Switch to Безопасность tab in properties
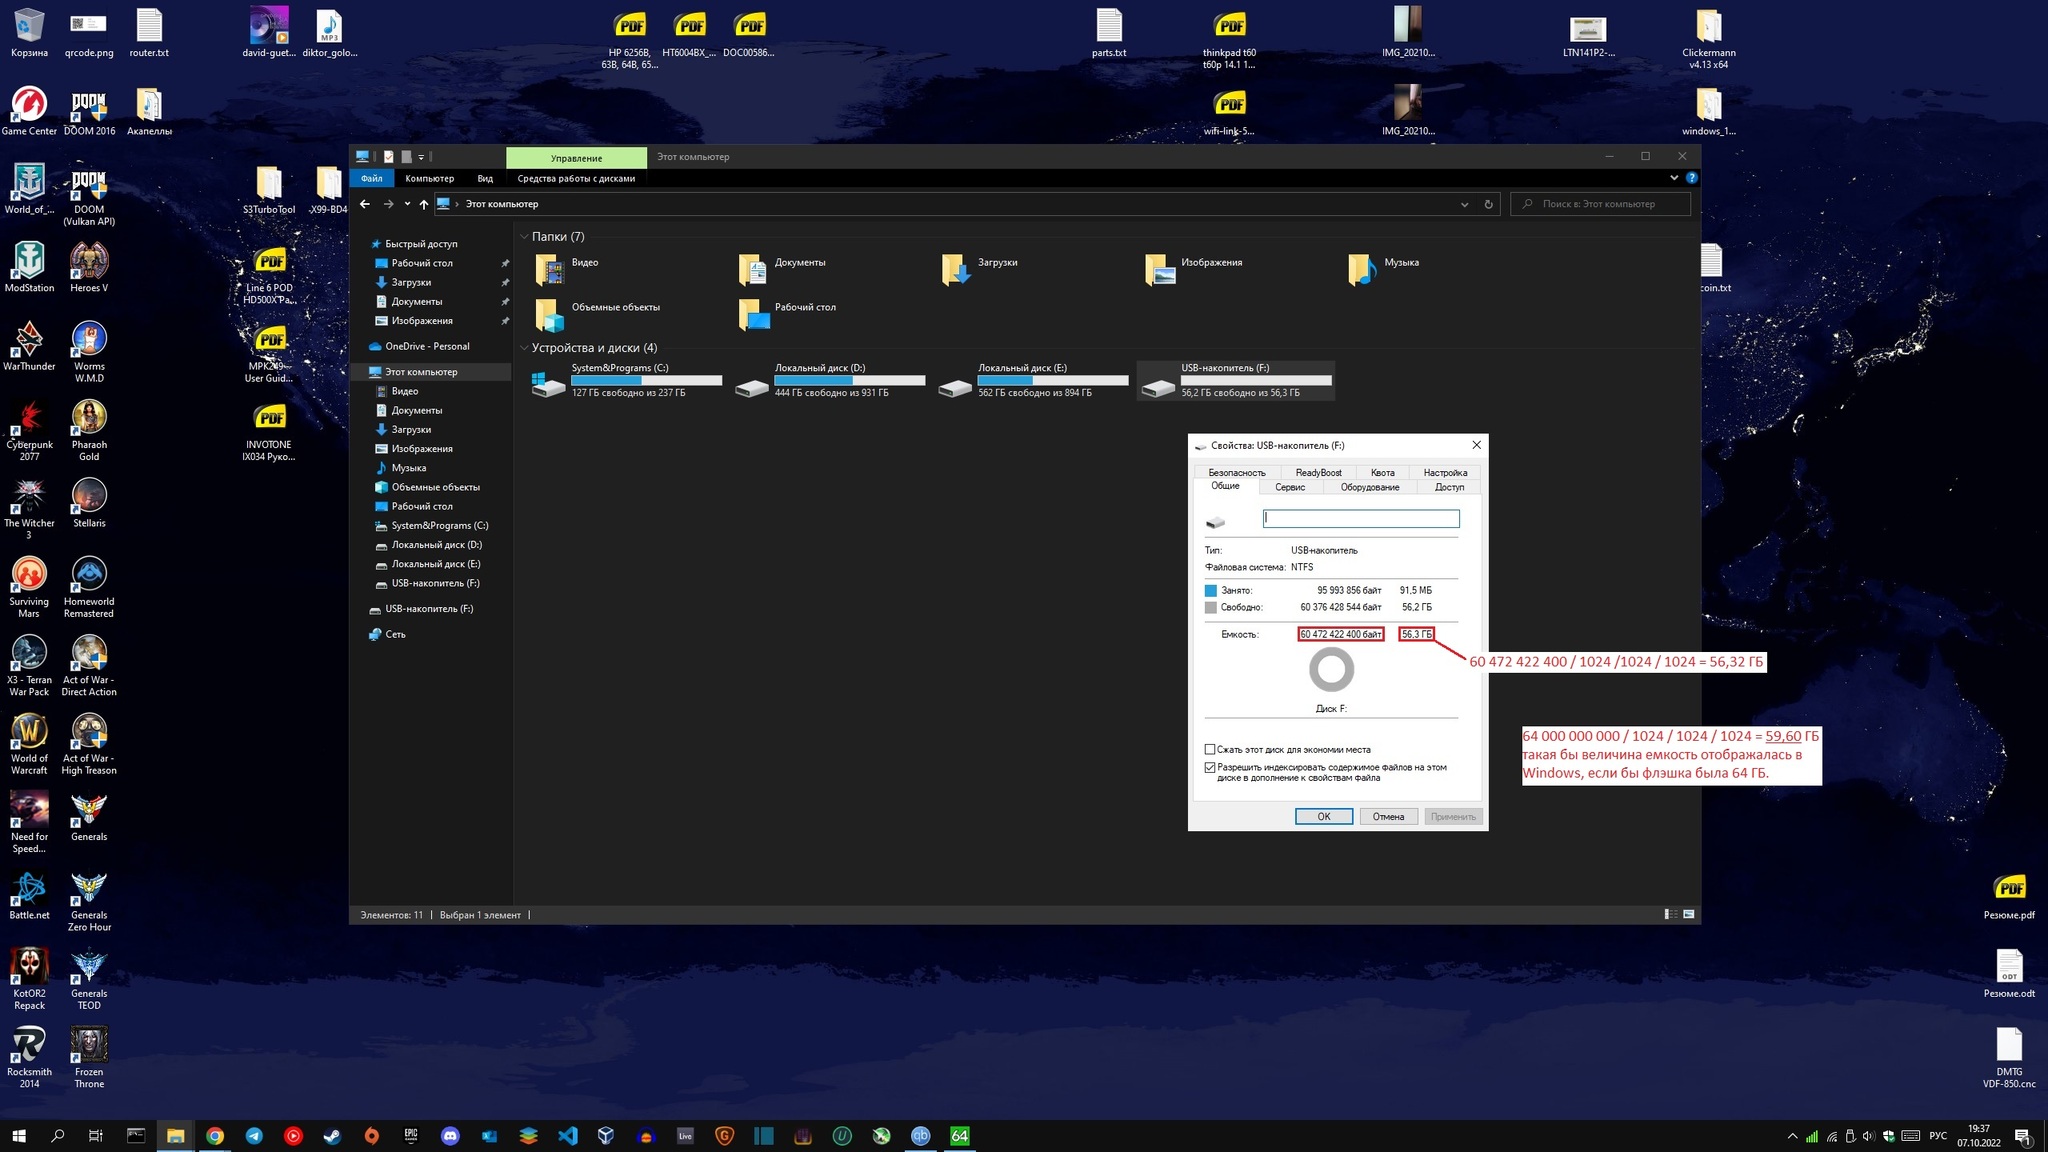 click(1237, 472)
